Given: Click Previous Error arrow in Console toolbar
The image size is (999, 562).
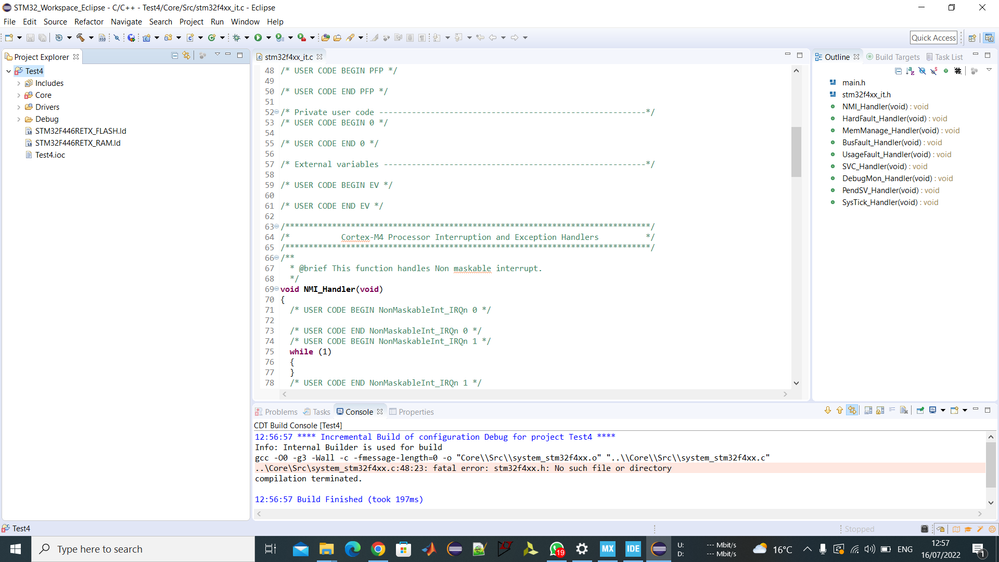Looking at the screenshot, I should tap(840, 410).
